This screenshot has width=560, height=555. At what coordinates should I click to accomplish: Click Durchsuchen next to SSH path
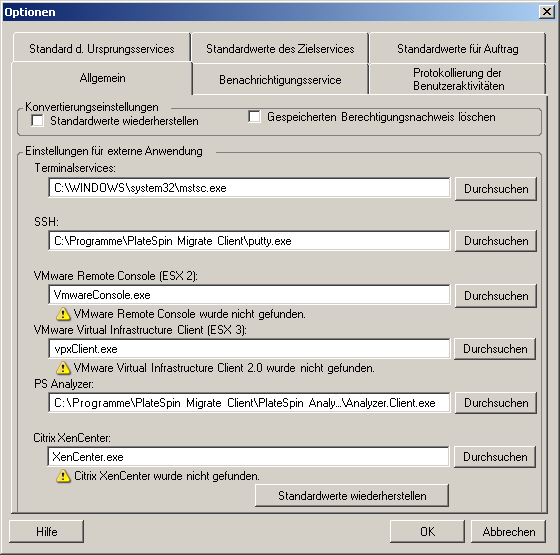(x=496, y=241)
